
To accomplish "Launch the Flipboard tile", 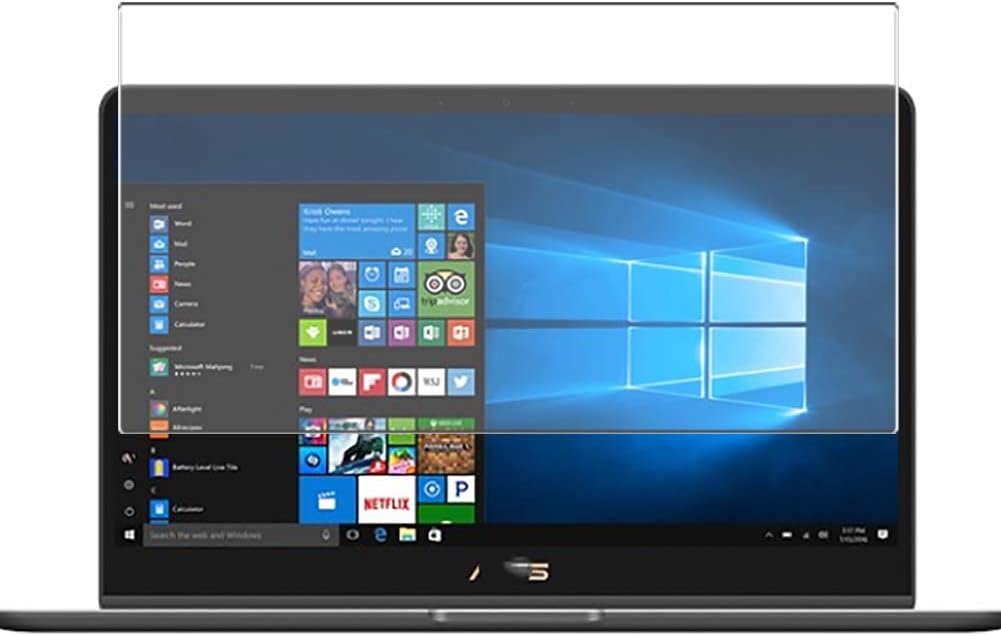I will (x=372, y=382).
